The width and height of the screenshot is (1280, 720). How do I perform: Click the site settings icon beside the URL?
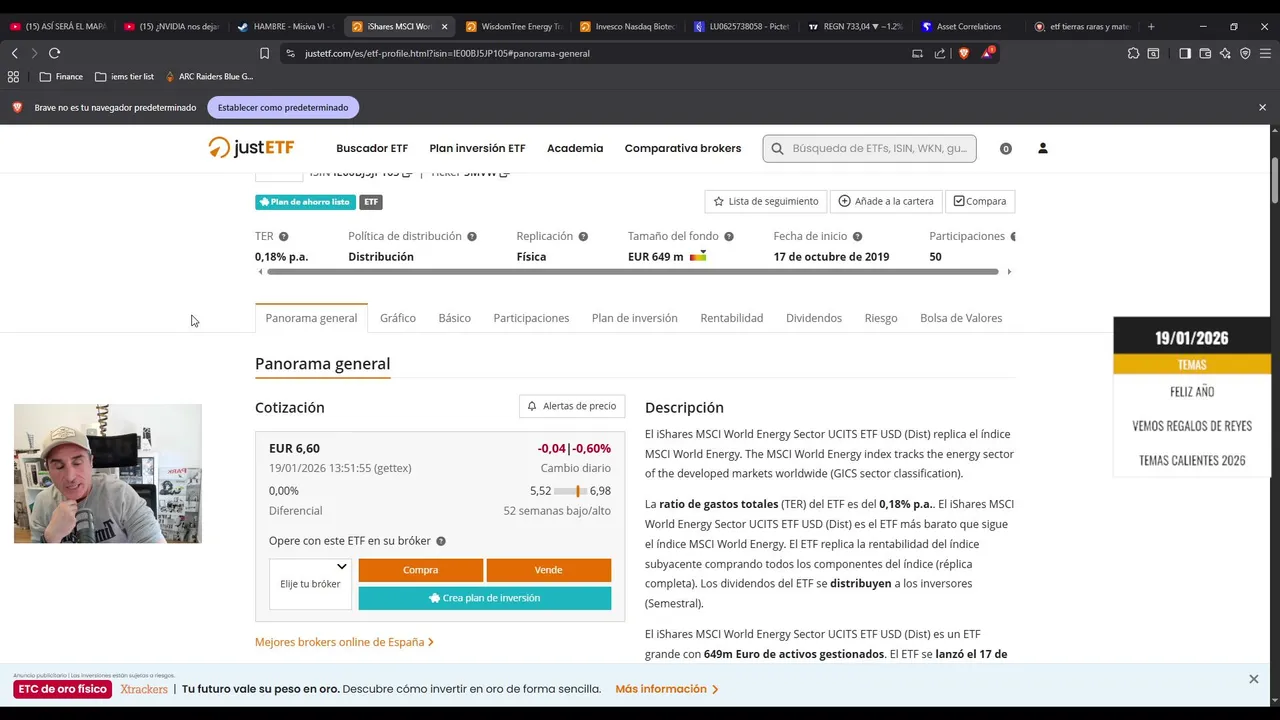pyautogui.click(x=290, y=53)
